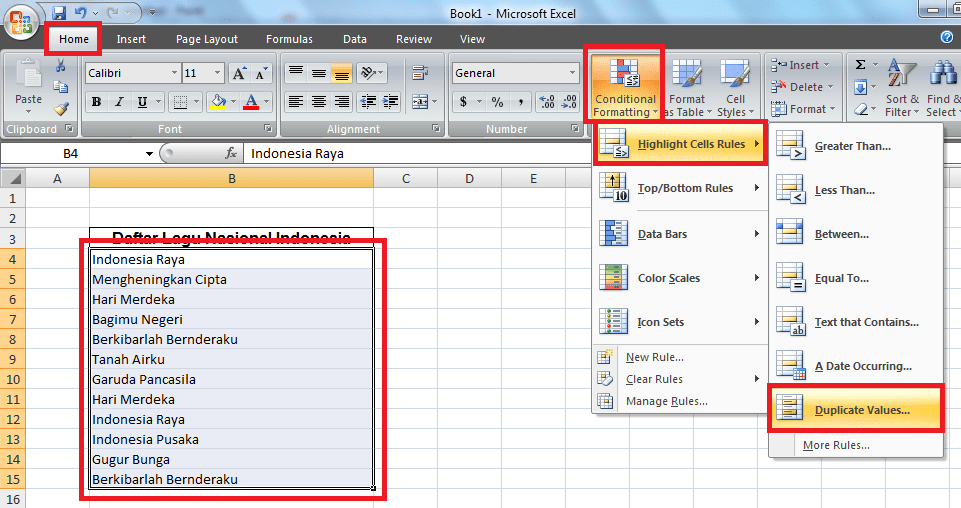Image resolution: width=961 pixels, height=508 pixels.
Task: Switch to the Page Layout tab
Action: (x=206, y=39)
